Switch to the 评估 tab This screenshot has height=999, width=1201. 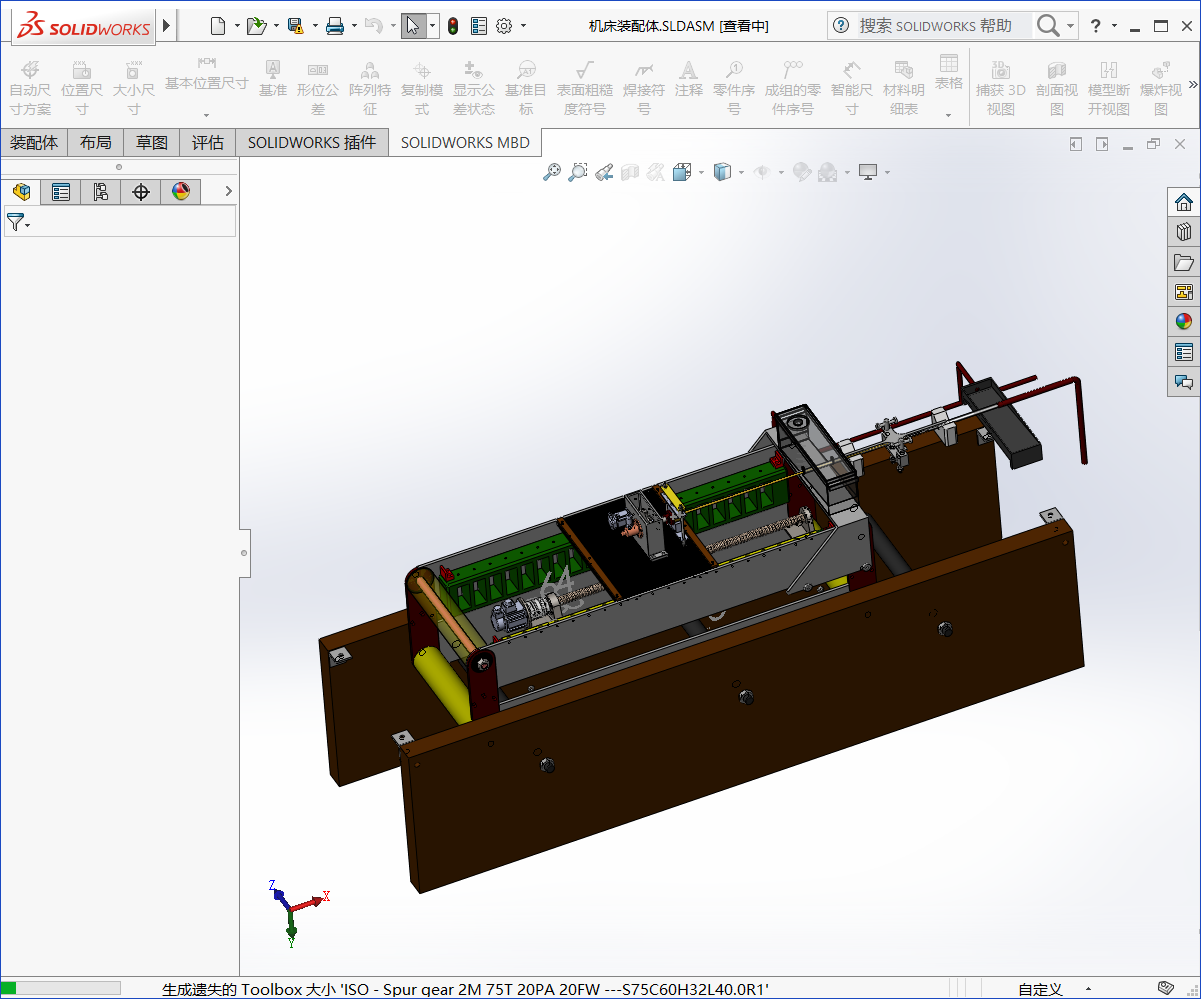coord(208,143)
